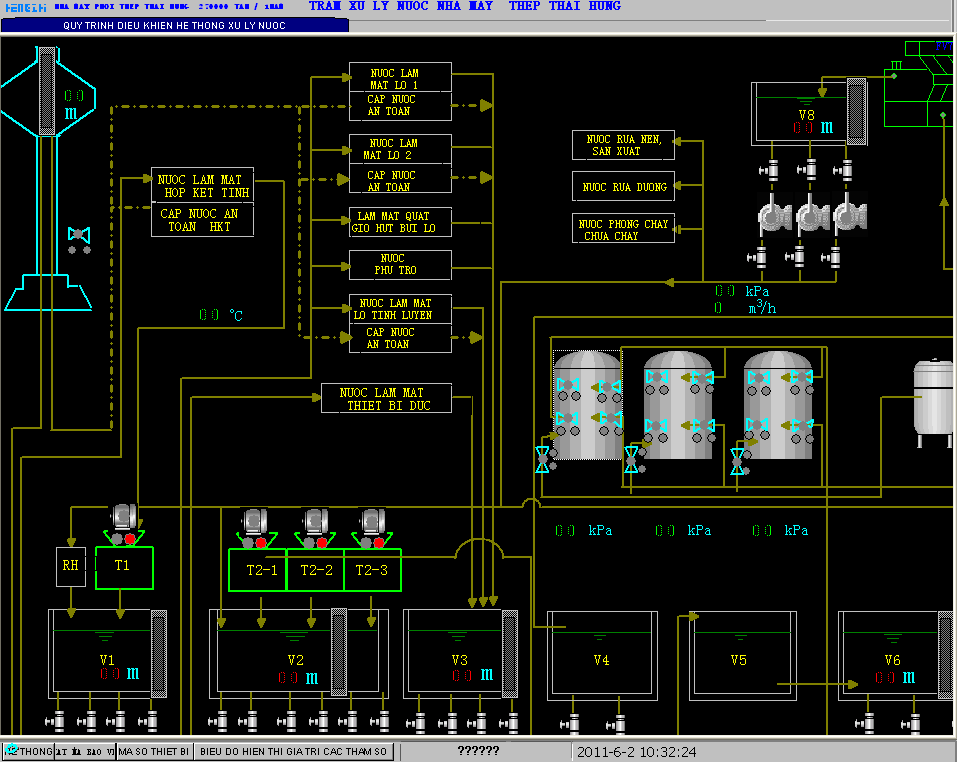The image size is (957, 762).
Task: Click the level gauge bar on tank V2
Action: (338, 652)
